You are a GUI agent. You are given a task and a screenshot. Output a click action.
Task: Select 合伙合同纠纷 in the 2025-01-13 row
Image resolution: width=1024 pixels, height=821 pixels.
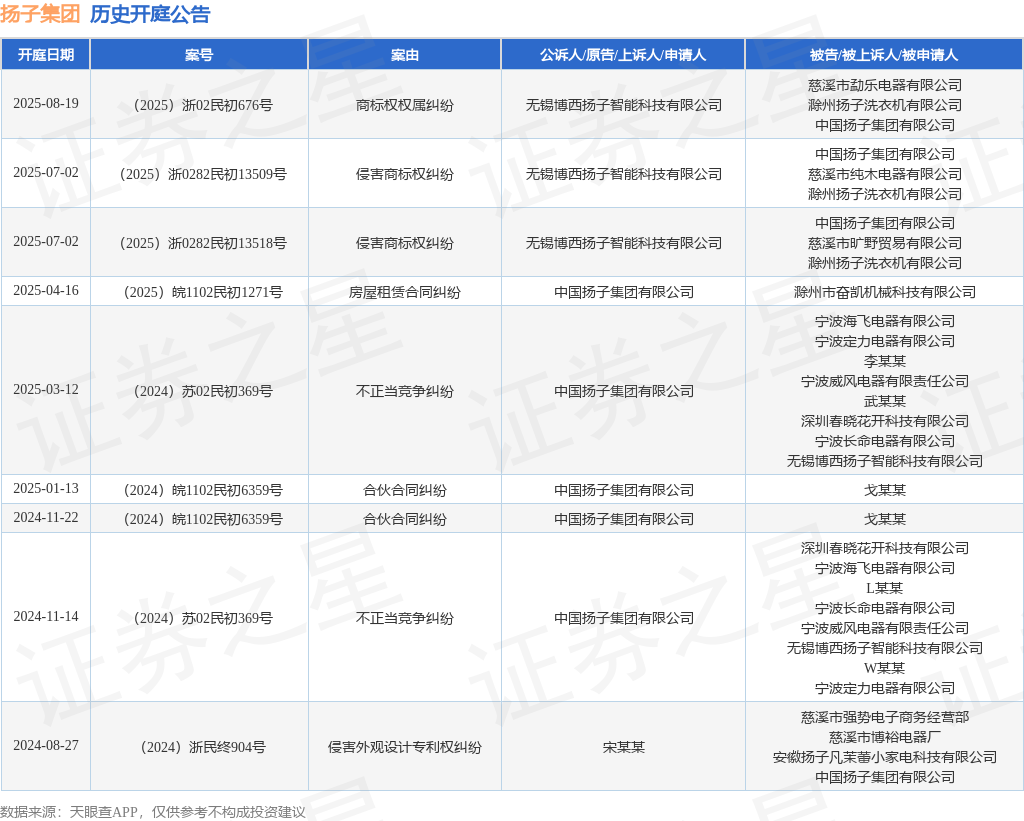[405, 491]
